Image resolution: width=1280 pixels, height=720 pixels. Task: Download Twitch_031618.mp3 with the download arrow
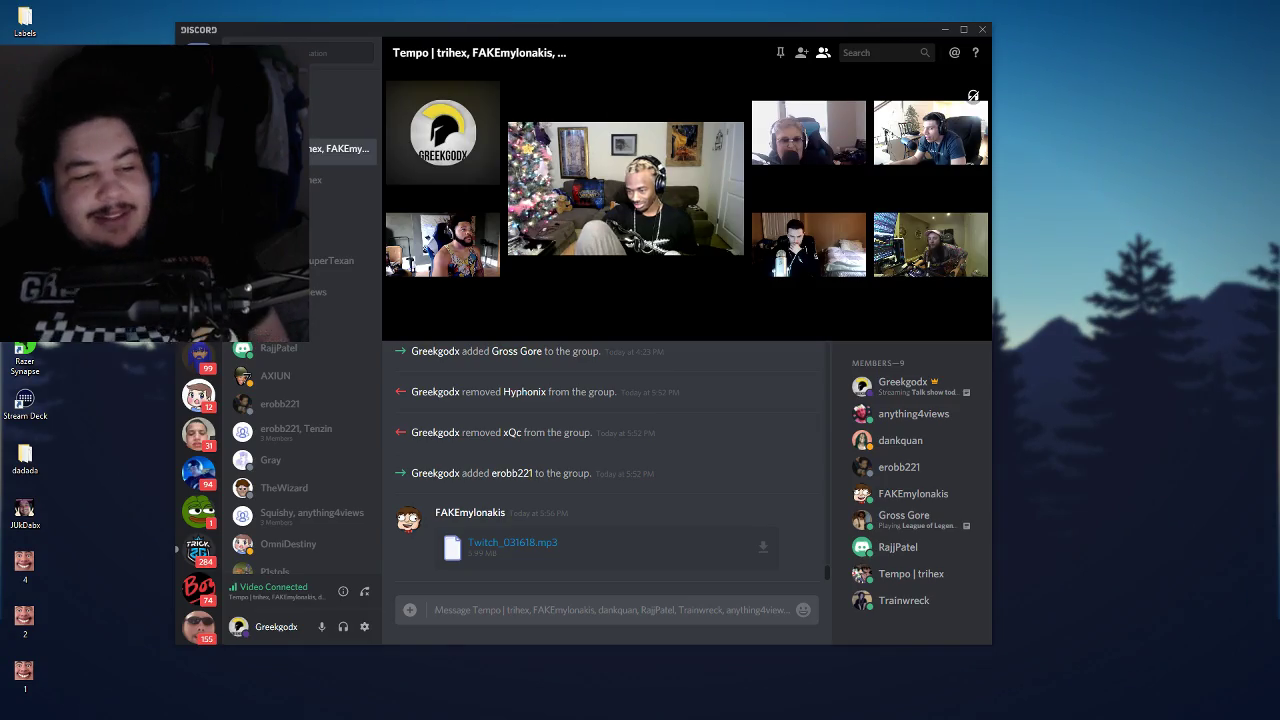763,547
